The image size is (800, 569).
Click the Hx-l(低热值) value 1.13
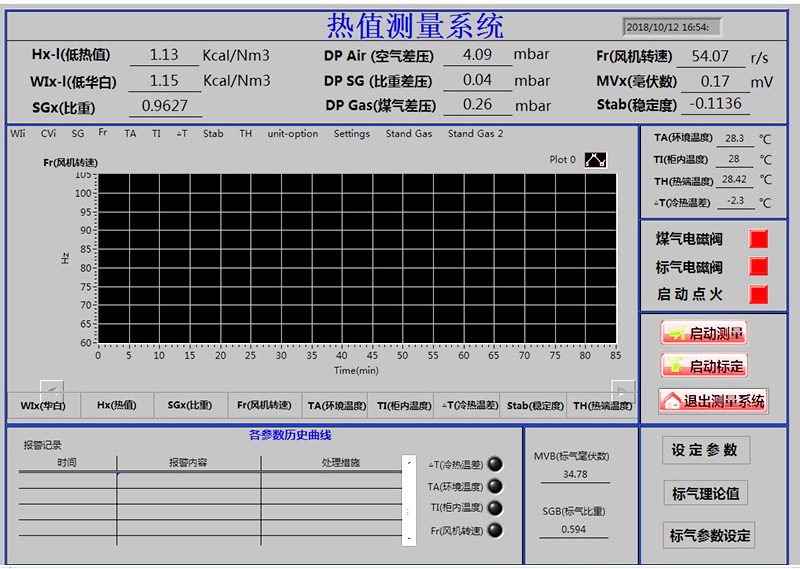pos(164,55)
